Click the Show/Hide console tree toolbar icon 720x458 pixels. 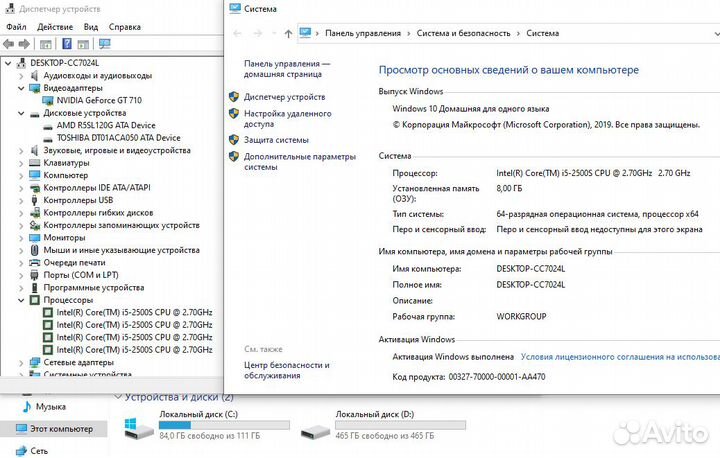[x=45, y=45]
